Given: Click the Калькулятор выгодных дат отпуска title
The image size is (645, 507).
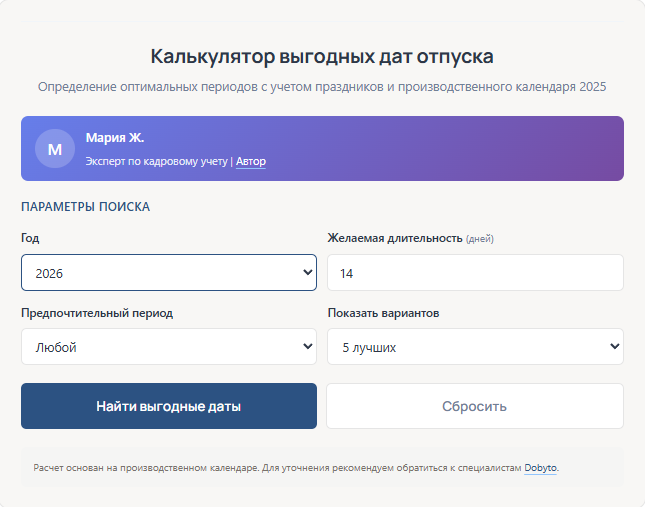Looking at the screenshot, I should 322,56.
